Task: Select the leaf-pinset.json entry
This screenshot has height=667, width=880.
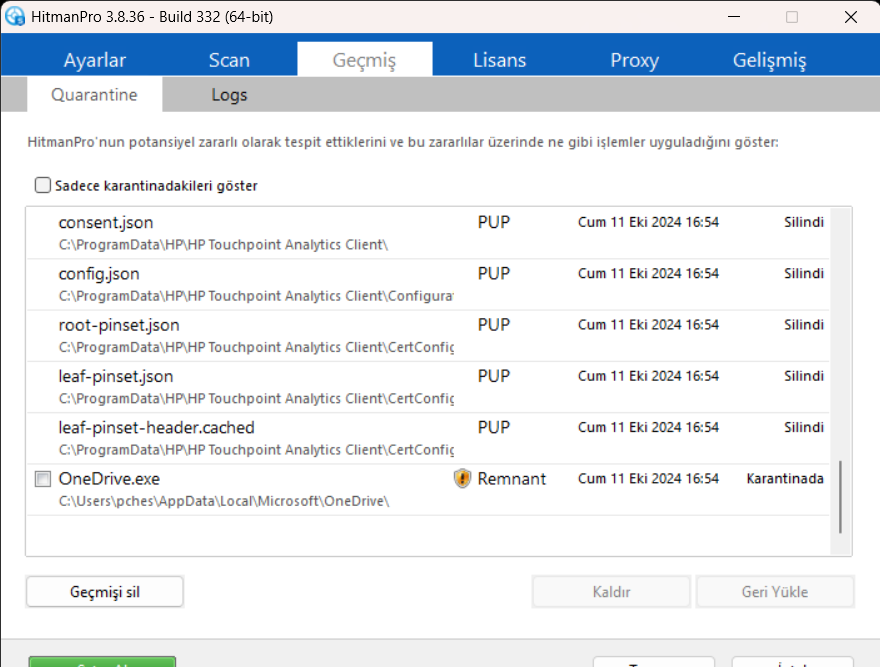Action: click(428, 387)
